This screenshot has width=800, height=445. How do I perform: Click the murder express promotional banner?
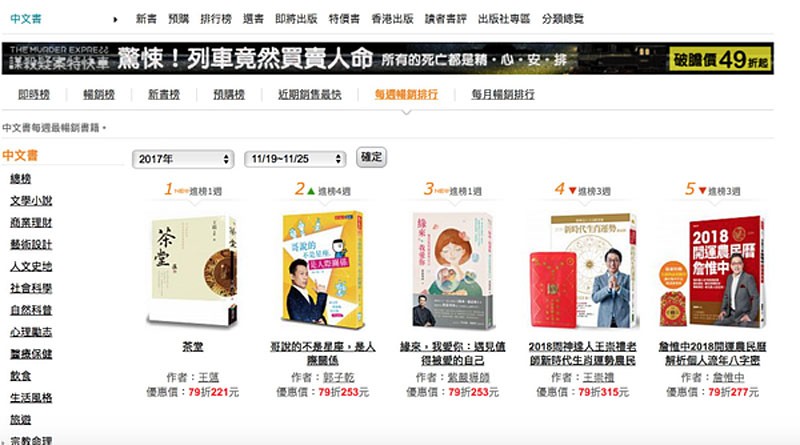coord(388,59)
